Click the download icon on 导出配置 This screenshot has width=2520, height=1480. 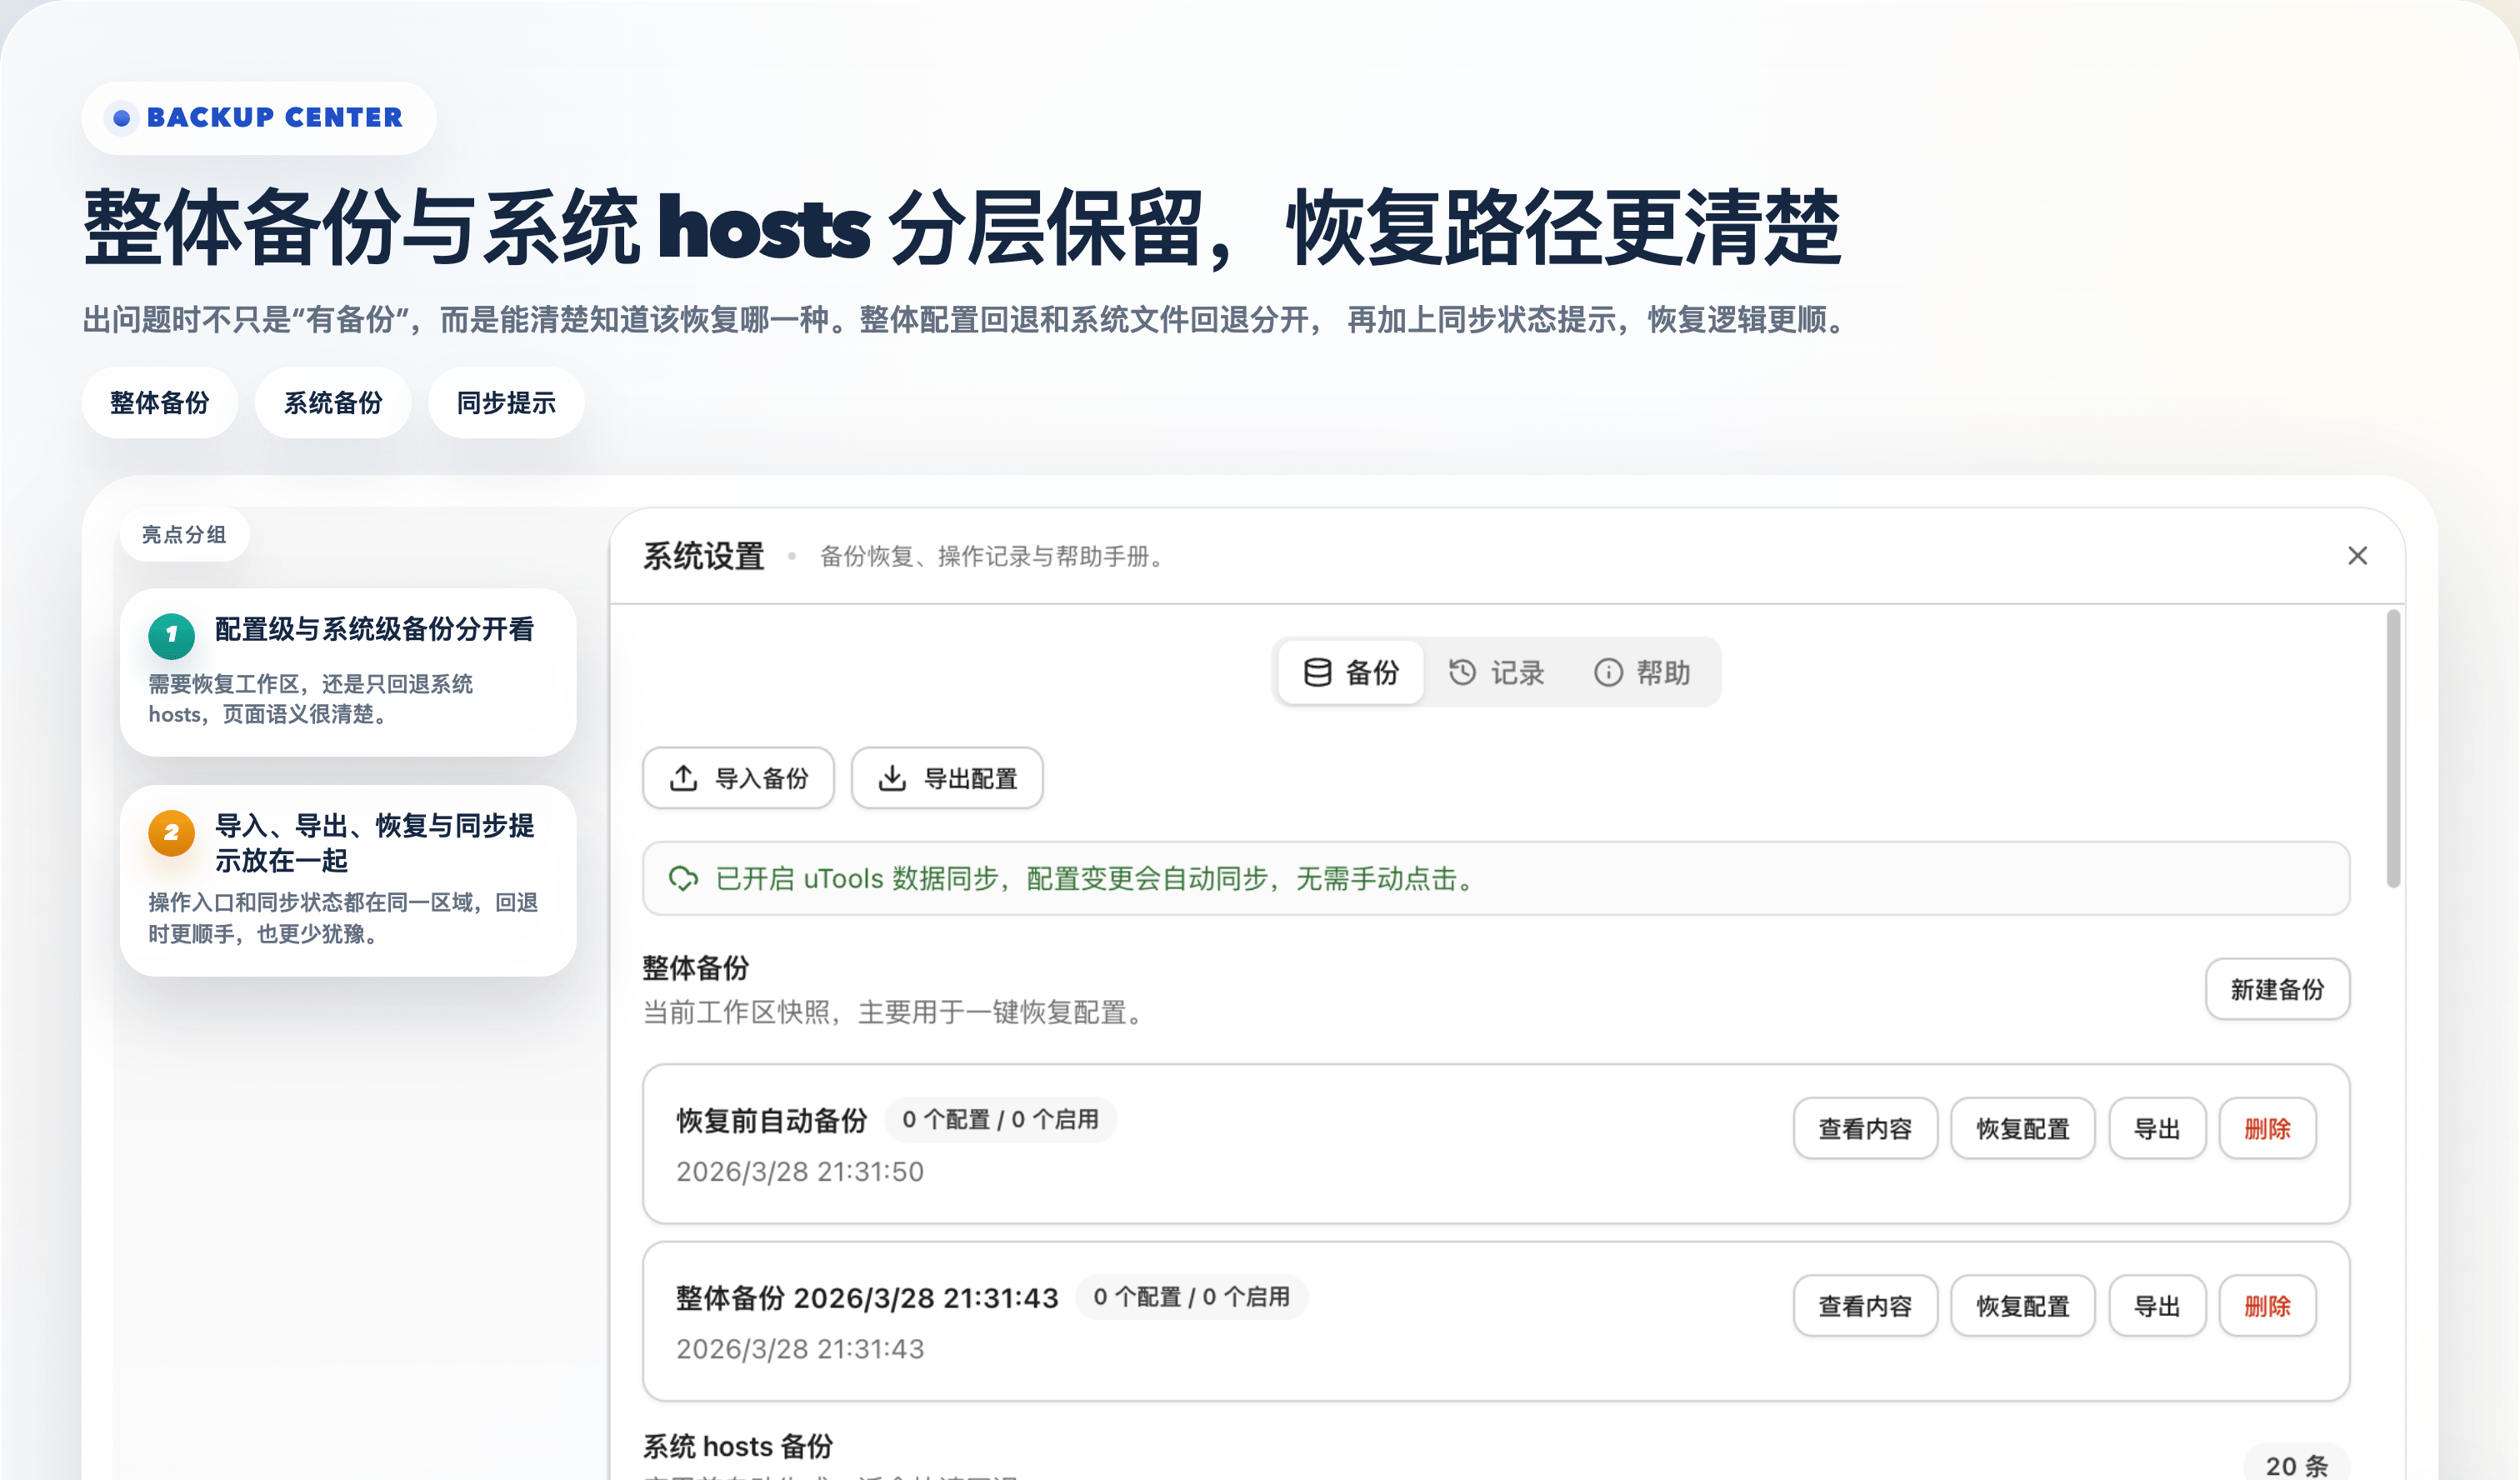tap(892, 778)
